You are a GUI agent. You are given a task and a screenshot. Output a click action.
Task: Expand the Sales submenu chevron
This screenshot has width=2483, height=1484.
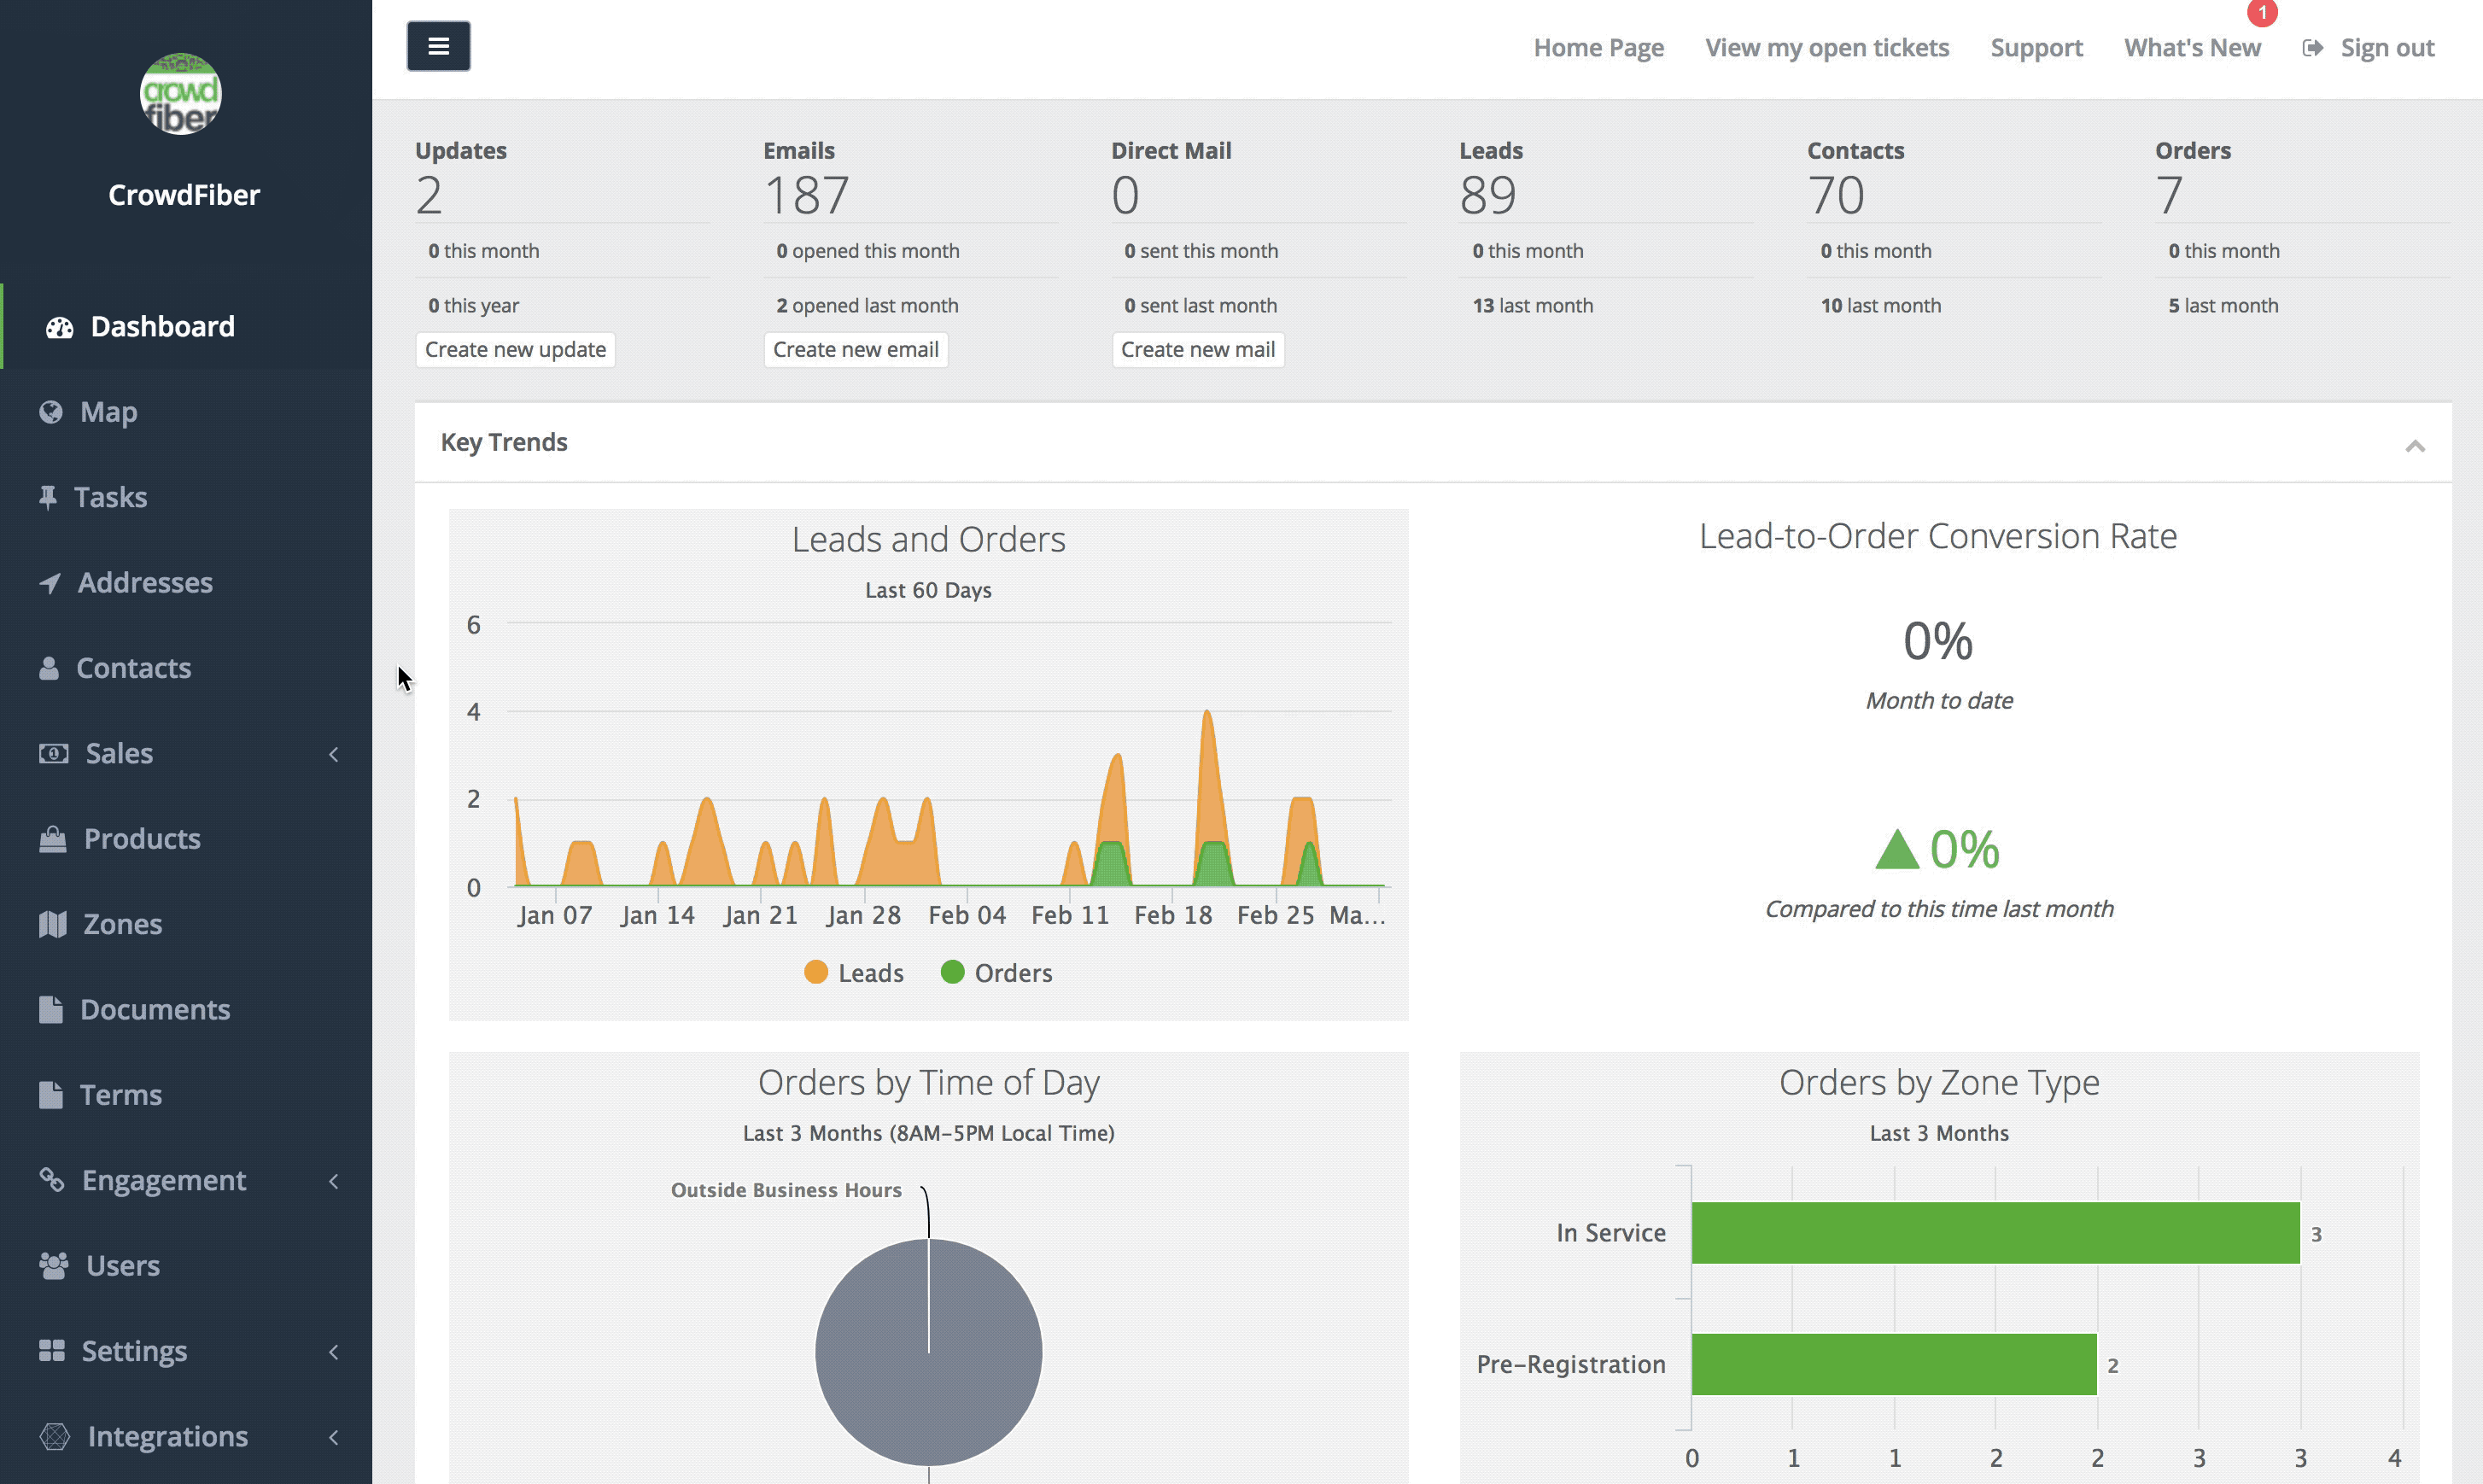(x=334, y=754)
